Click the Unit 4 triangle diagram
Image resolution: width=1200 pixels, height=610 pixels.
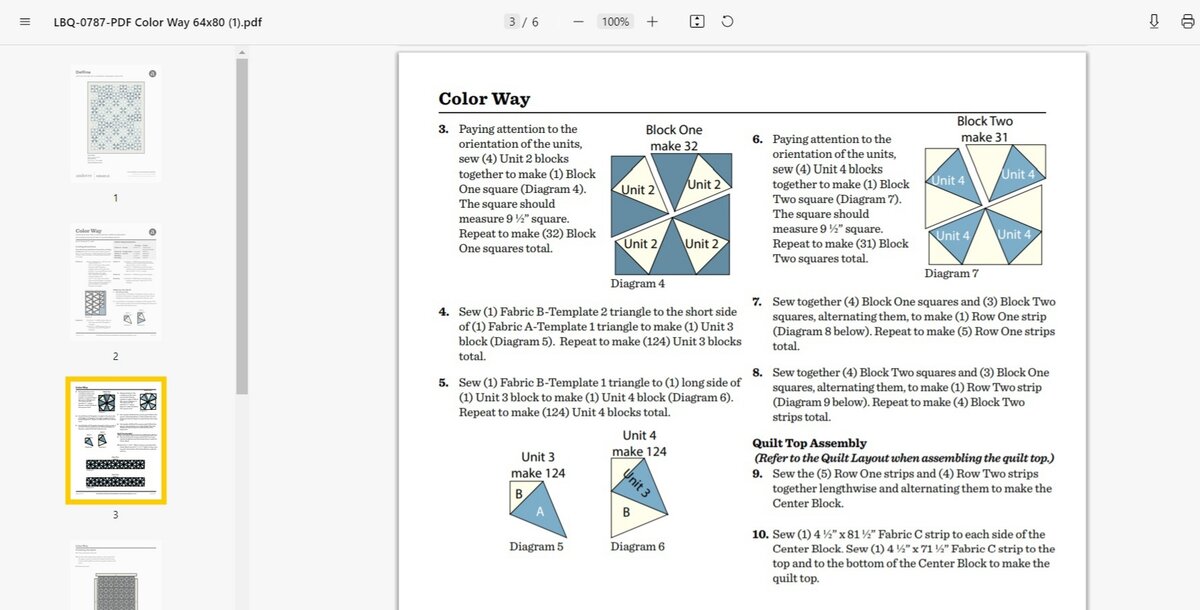[637, 498]
